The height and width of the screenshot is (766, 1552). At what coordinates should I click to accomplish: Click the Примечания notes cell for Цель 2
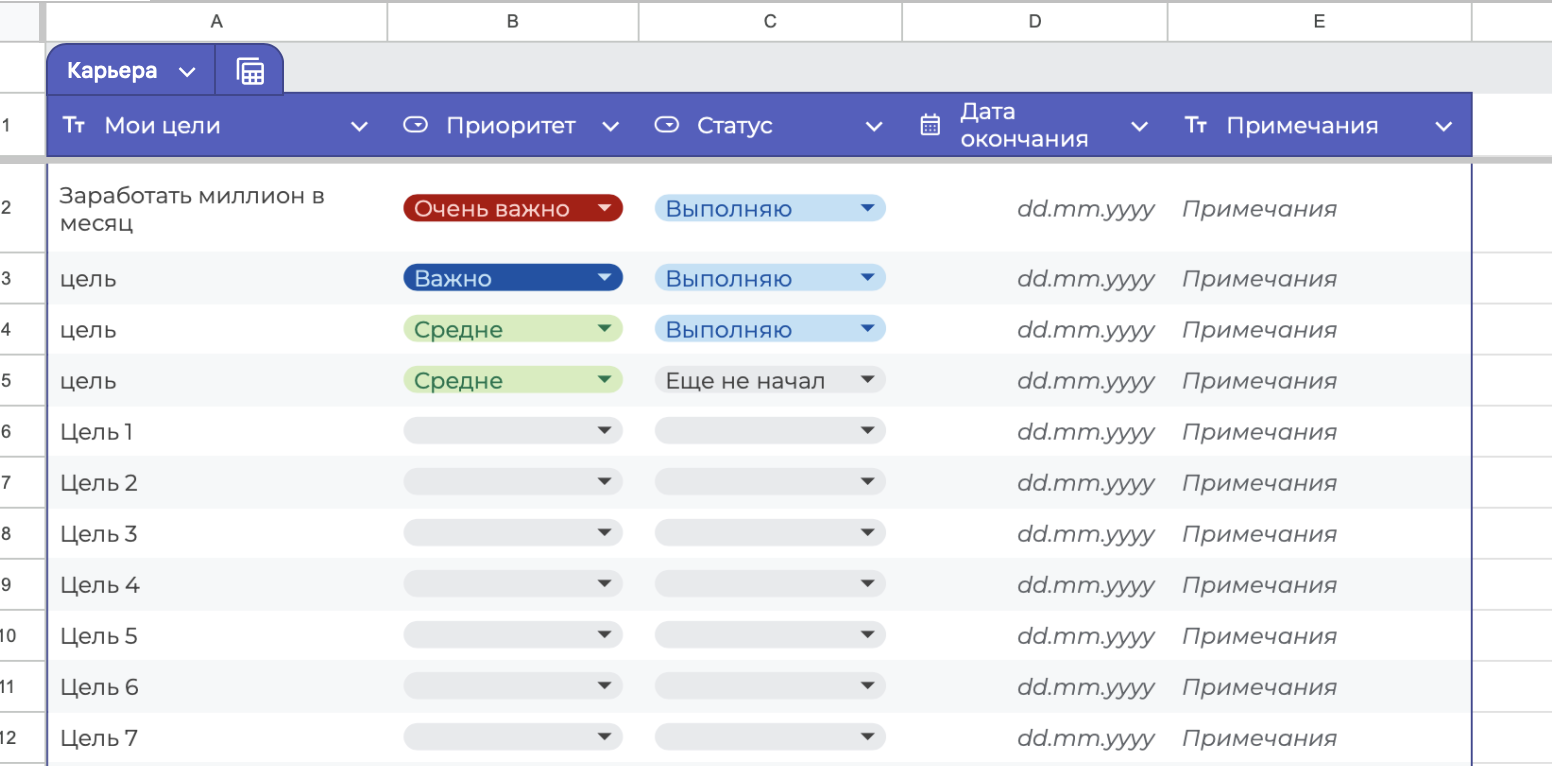[1320, 482]
